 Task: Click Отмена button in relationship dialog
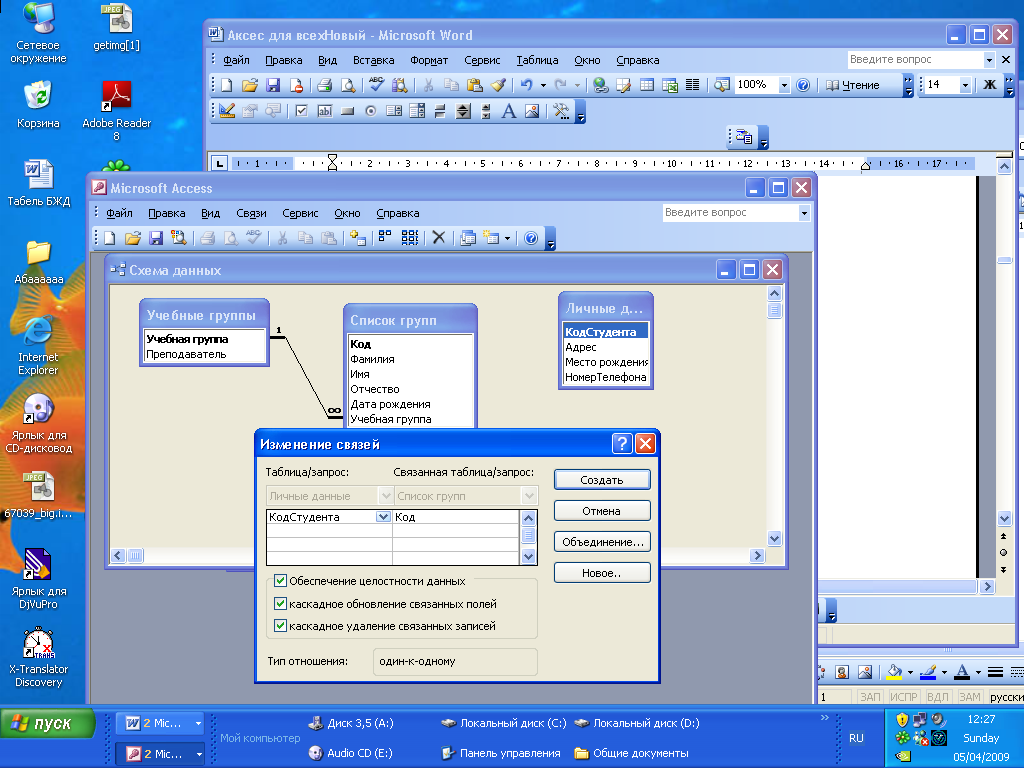click(x=601, y=511)
